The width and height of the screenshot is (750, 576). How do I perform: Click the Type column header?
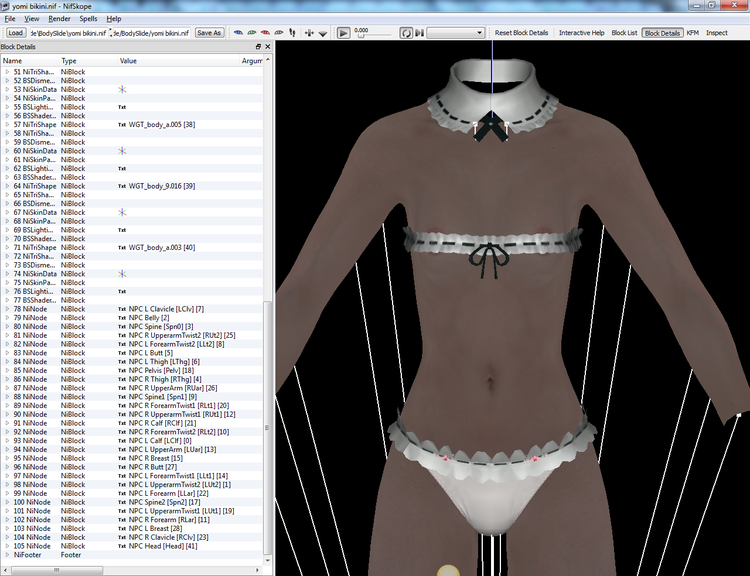(88, 61)
